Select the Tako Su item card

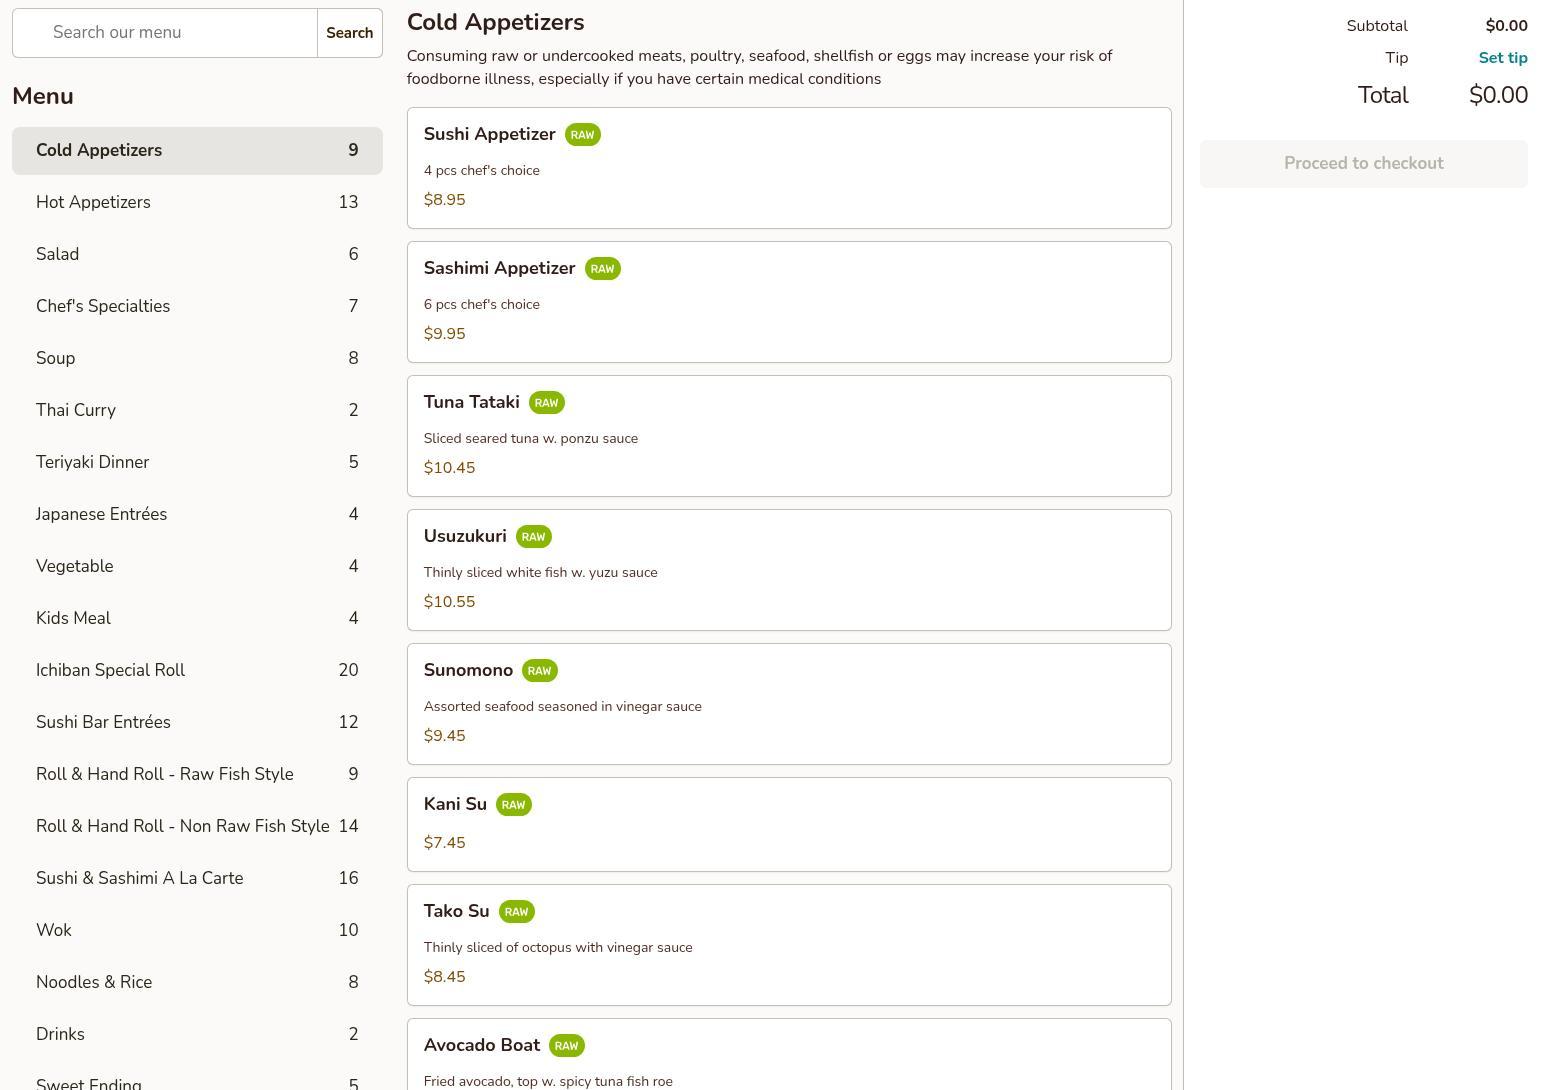pyautogui.click(x=788, y=945)
